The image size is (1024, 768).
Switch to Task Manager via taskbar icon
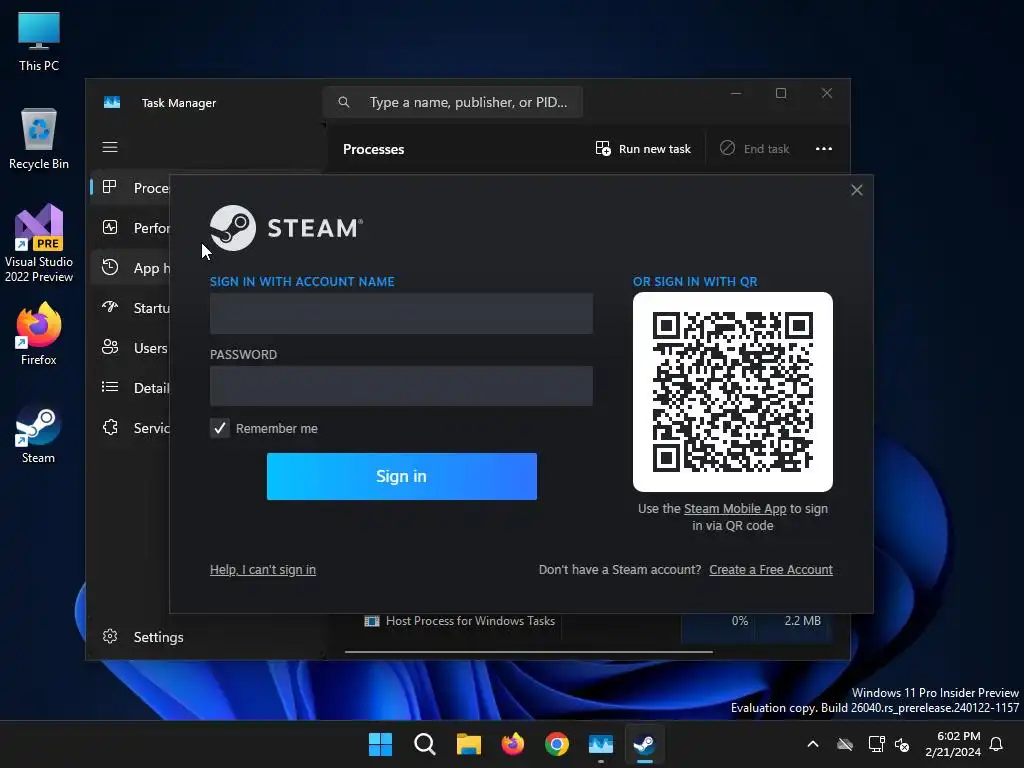[601, 744]
